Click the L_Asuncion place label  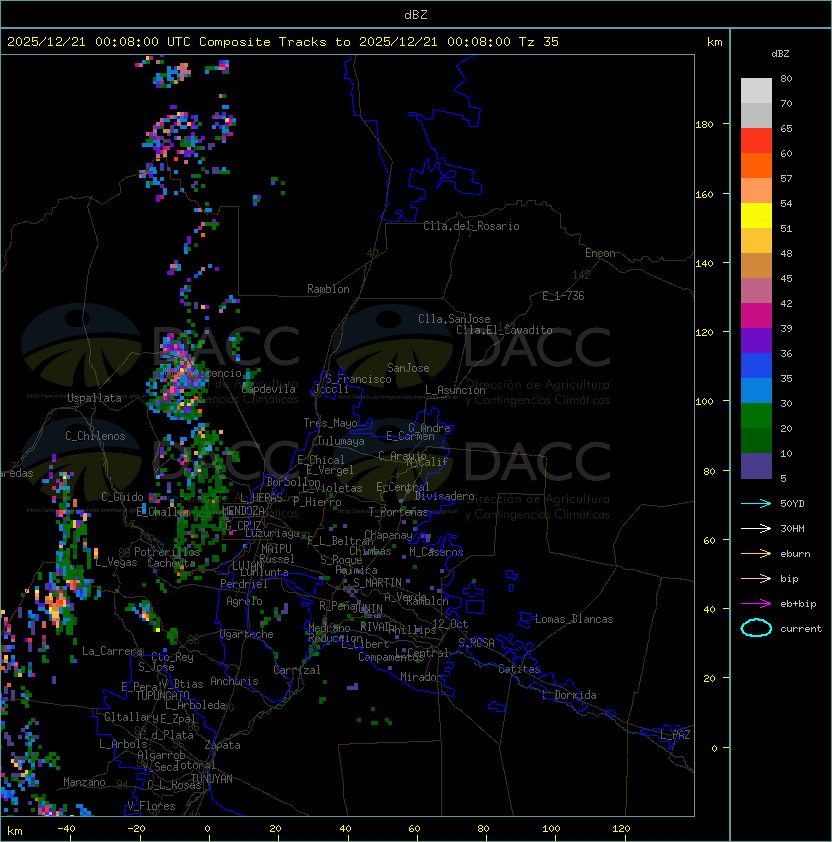pos(455,390)
